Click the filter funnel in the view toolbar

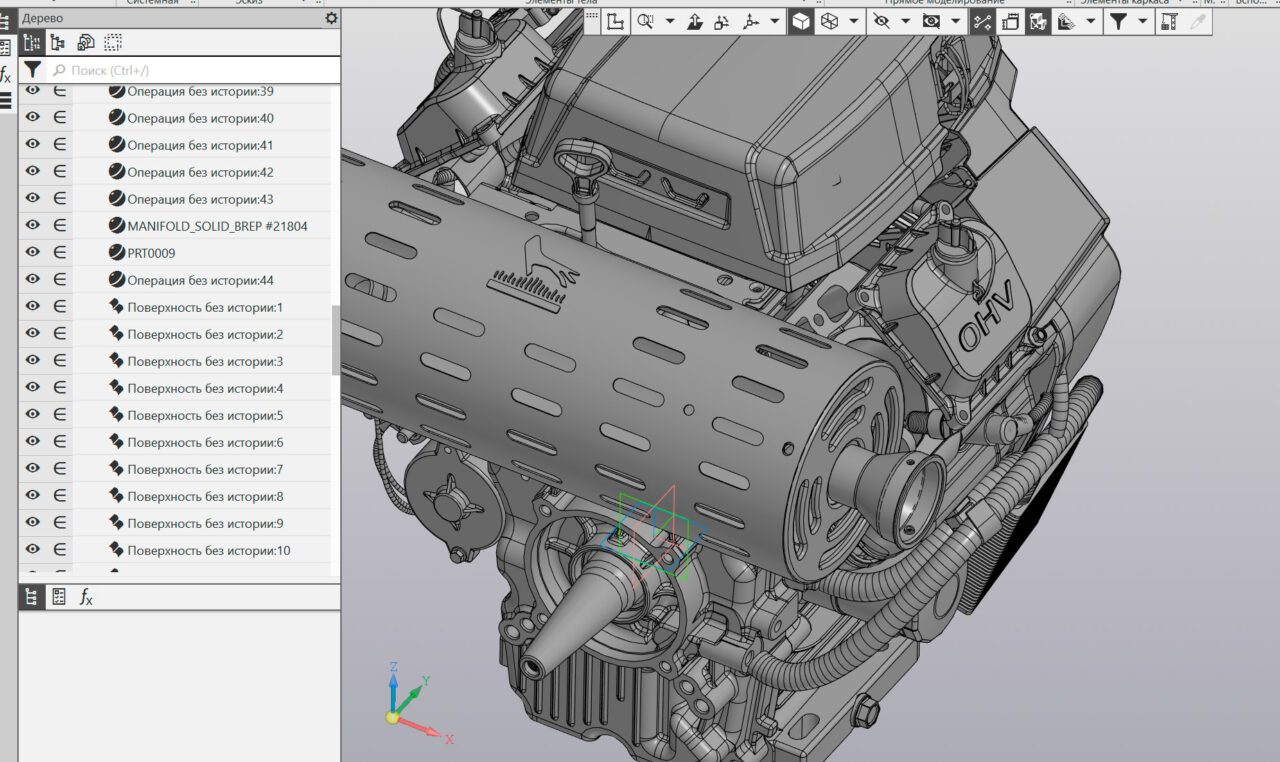(1119, 21)
